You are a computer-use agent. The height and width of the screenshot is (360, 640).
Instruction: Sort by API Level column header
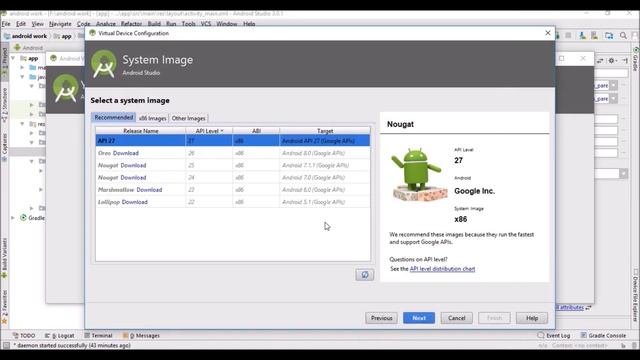(x=209, y=131)
